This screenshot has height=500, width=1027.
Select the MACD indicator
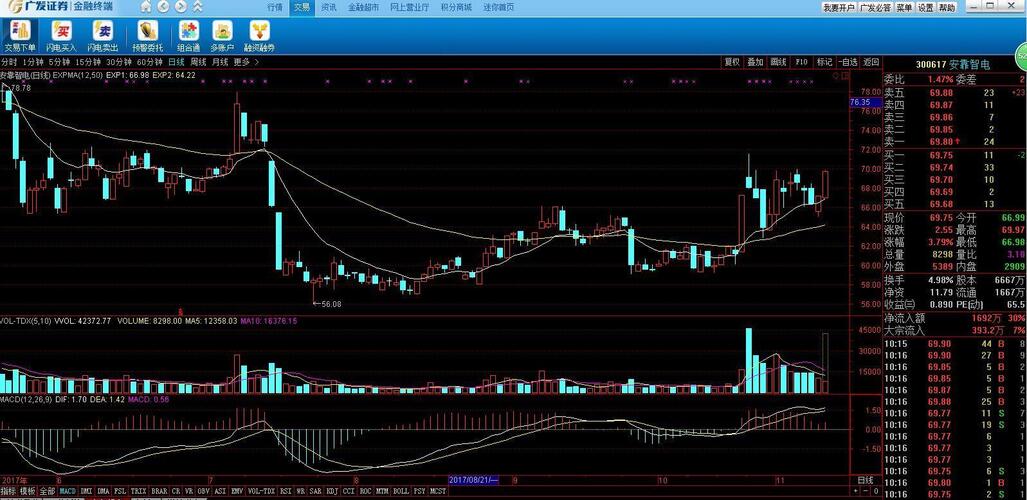click(x=67, y=491)
